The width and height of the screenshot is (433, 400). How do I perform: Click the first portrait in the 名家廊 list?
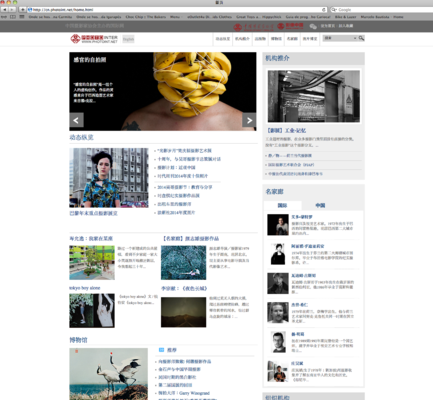coord(278,225)
